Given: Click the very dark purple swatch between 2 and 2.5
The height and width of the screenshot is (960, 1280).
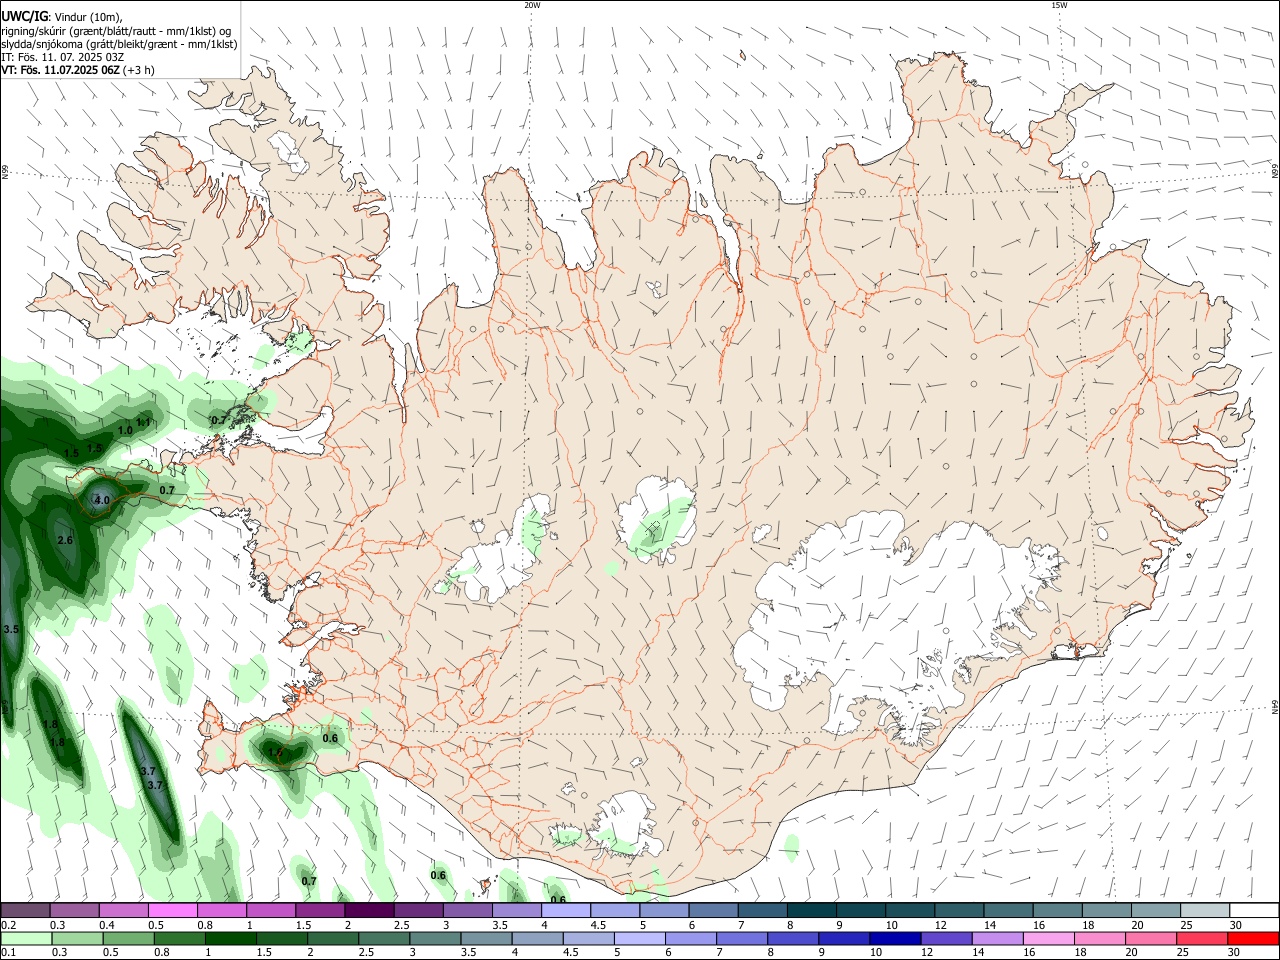Looking at the screenshot, I should (369, 911).
